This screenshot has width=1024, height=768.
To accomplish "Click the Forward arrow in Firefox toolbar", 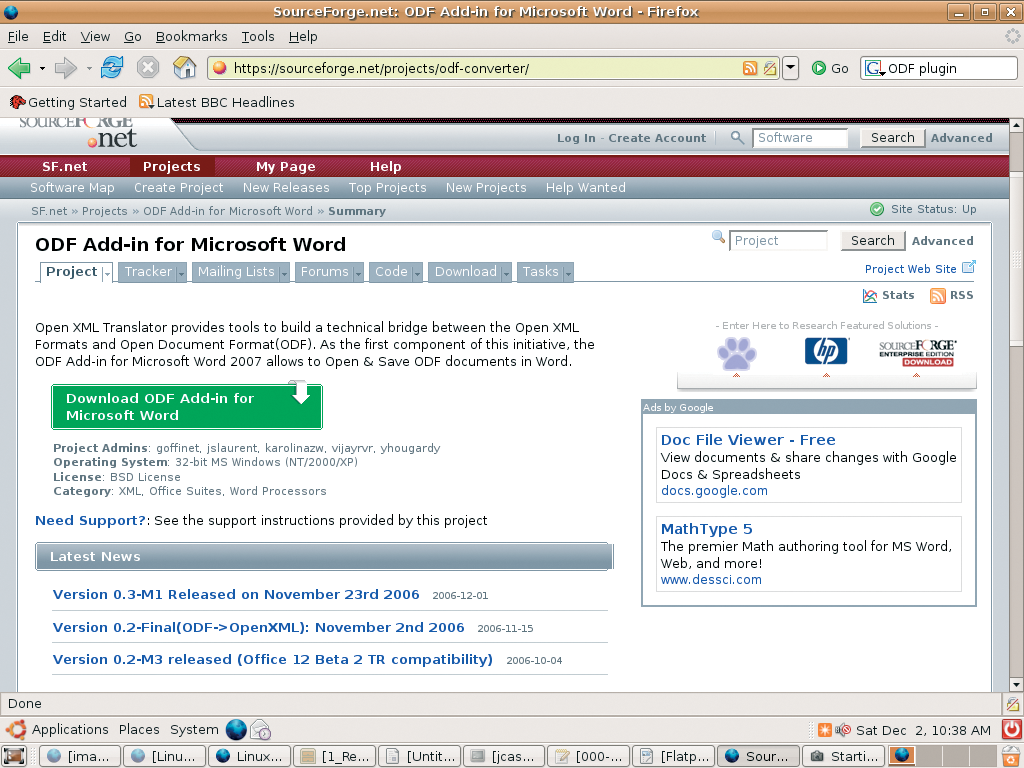I will pyautogui.click(x=65, y=68).
